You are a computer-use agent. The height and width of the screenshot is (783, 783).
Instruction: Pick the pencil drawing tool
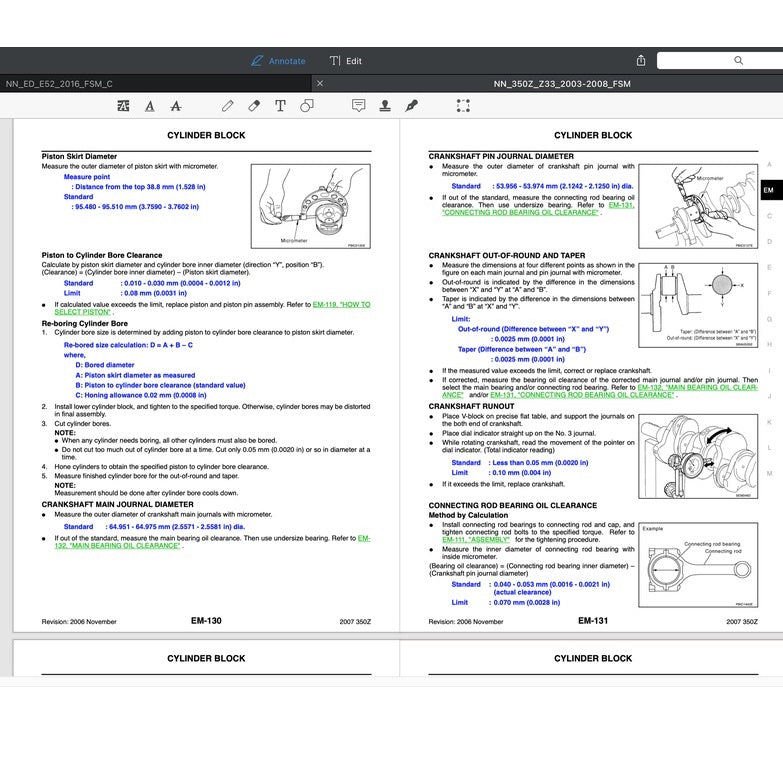(x=228, y=105)
